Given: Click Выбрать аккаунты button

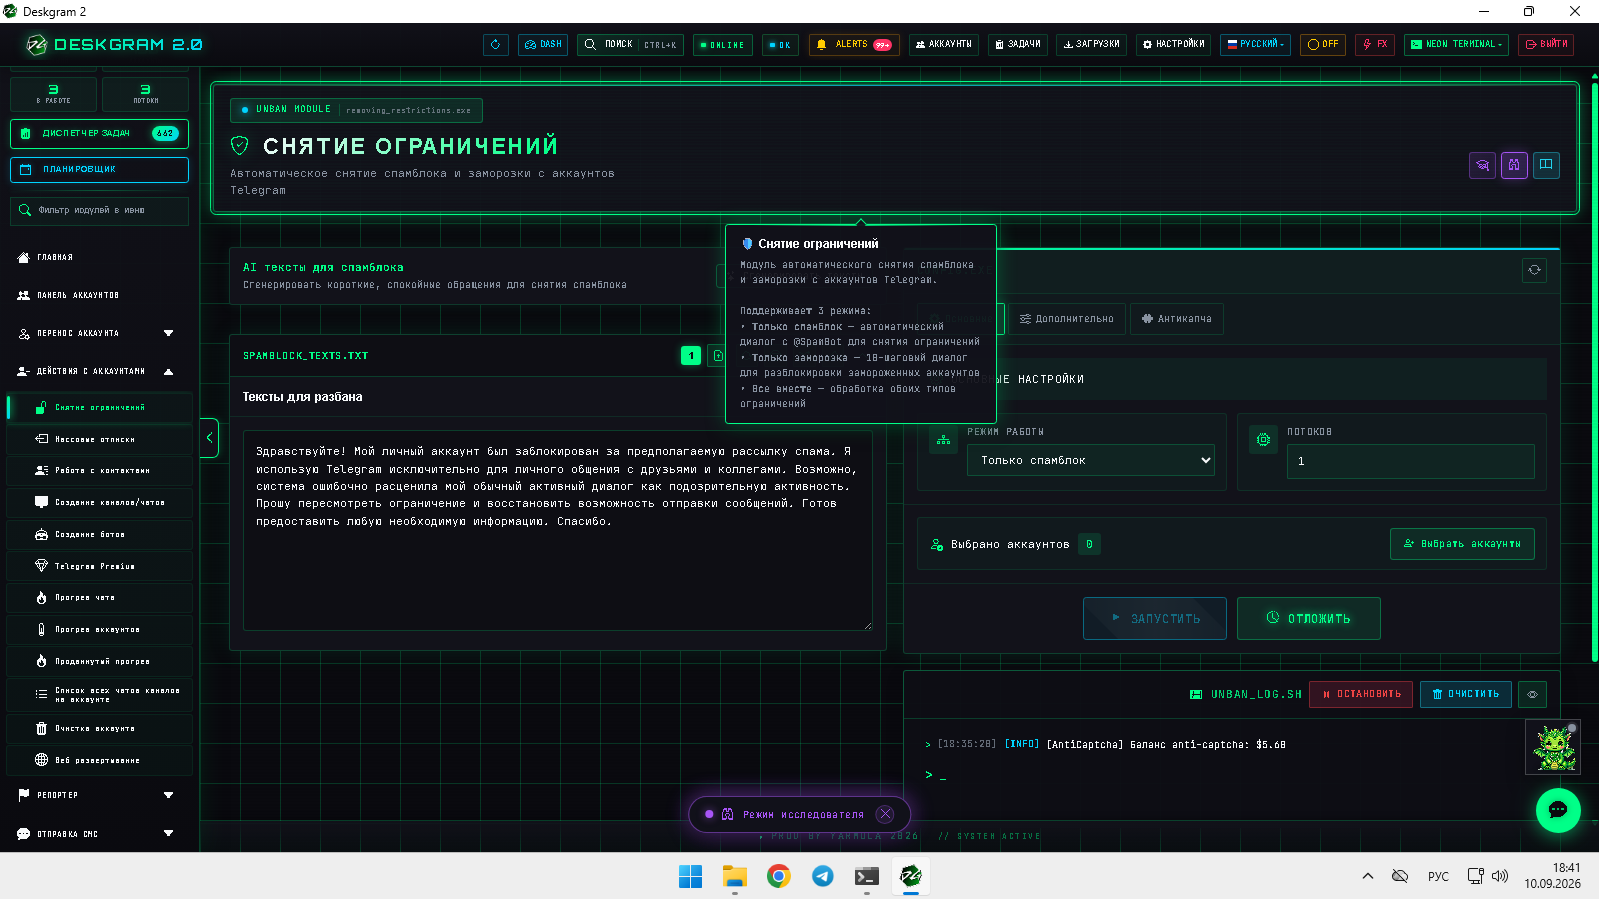Looking at the screenshot, I should click(x=1462, y=544).
